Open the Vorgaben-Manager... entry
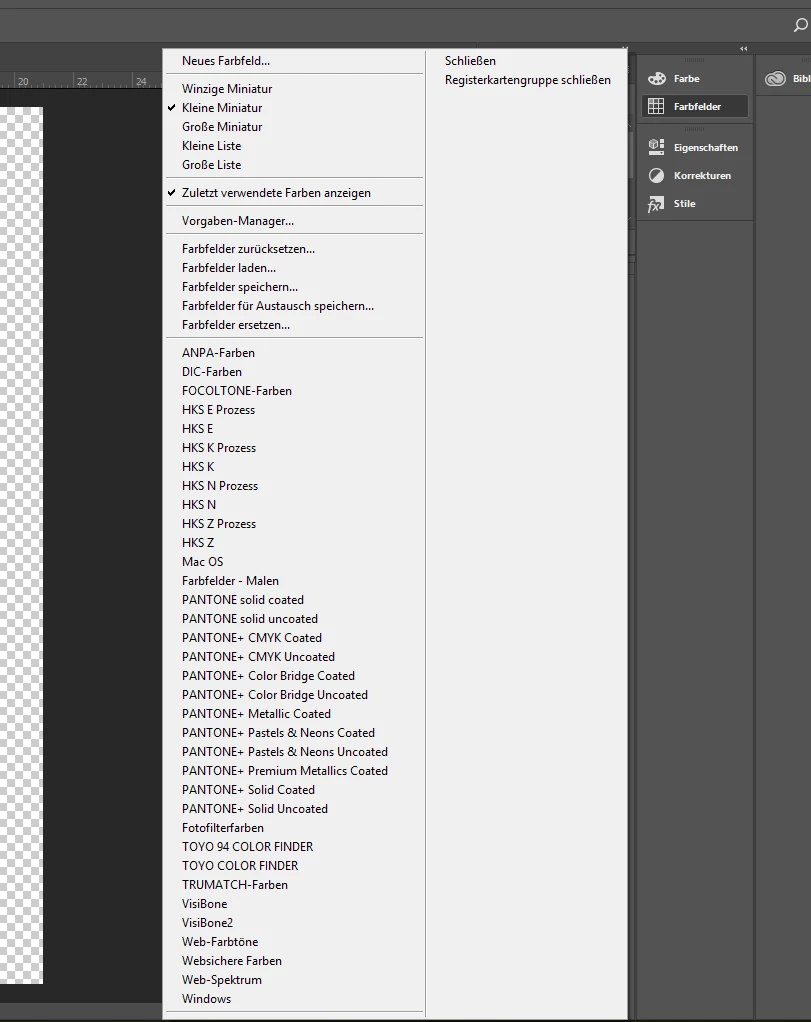The image size is (811, 1022). coord(238,221)
